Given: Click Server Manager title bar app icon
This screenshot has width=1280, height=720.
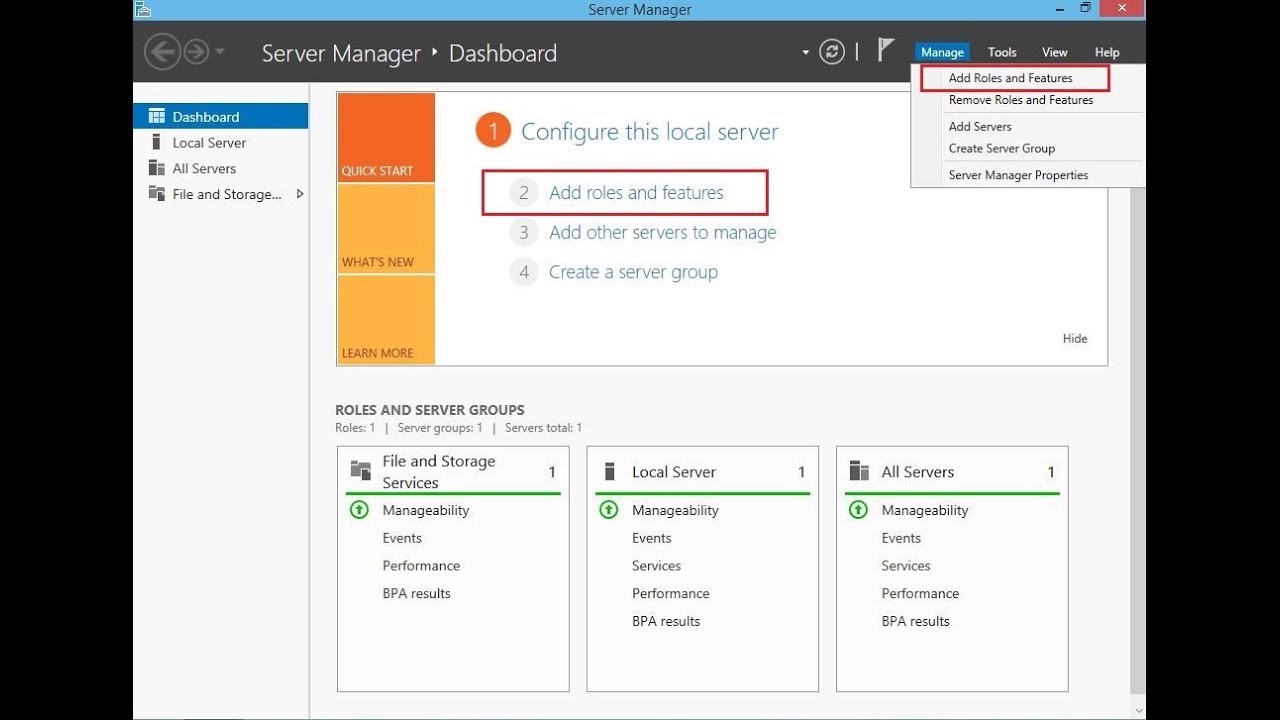Looking at the screenshot, I should pyautogui.click(x=143, y=9).
